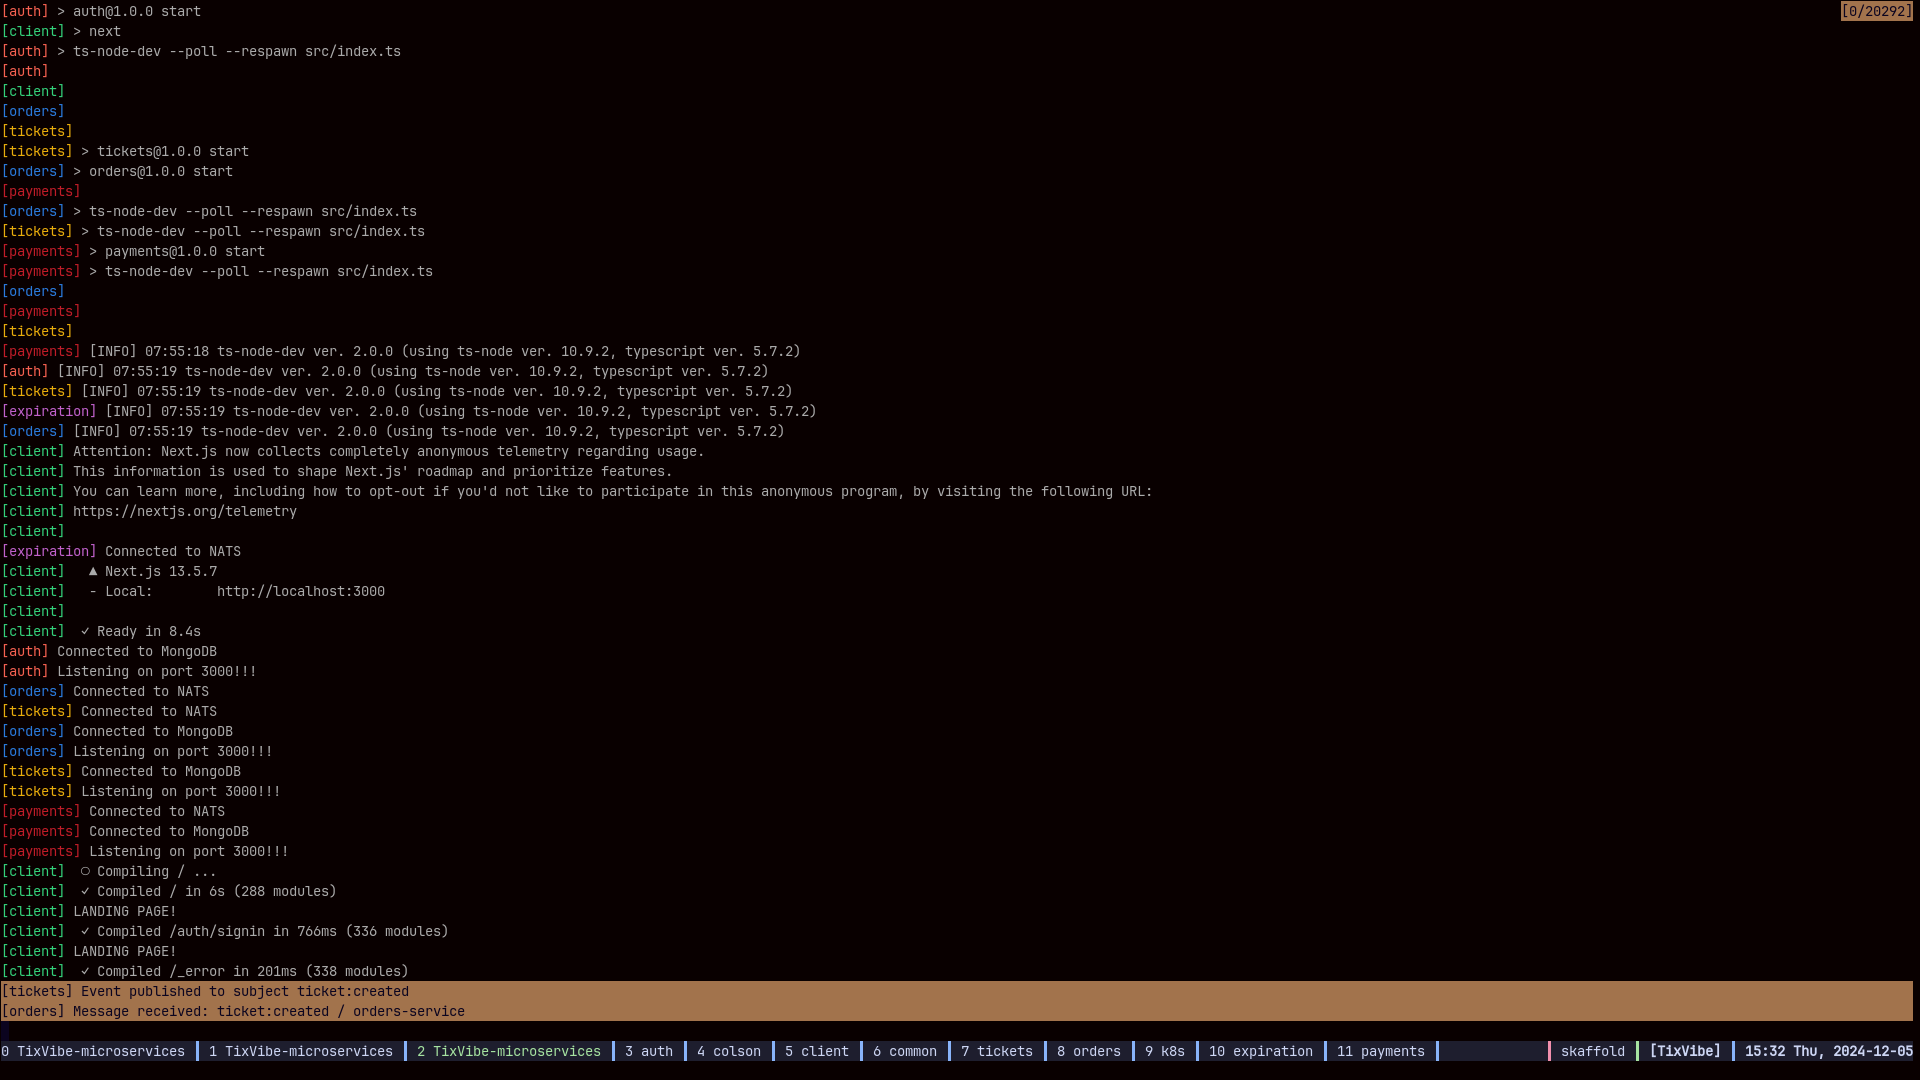This screenshot has width=1920, height=1080.
Task: Click '[auth] Connected to MongoDB' line
Action: point(109,651)
